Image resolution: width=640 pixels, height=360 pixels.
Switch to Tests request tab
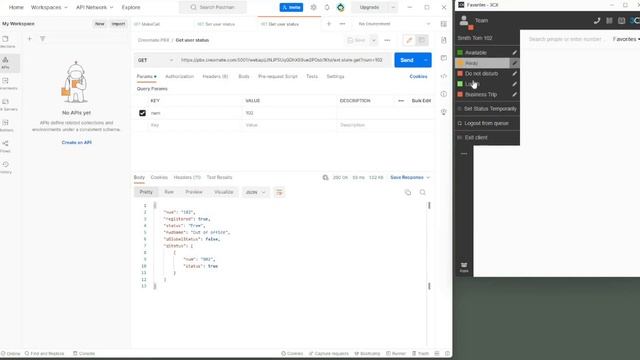point(312,76)
